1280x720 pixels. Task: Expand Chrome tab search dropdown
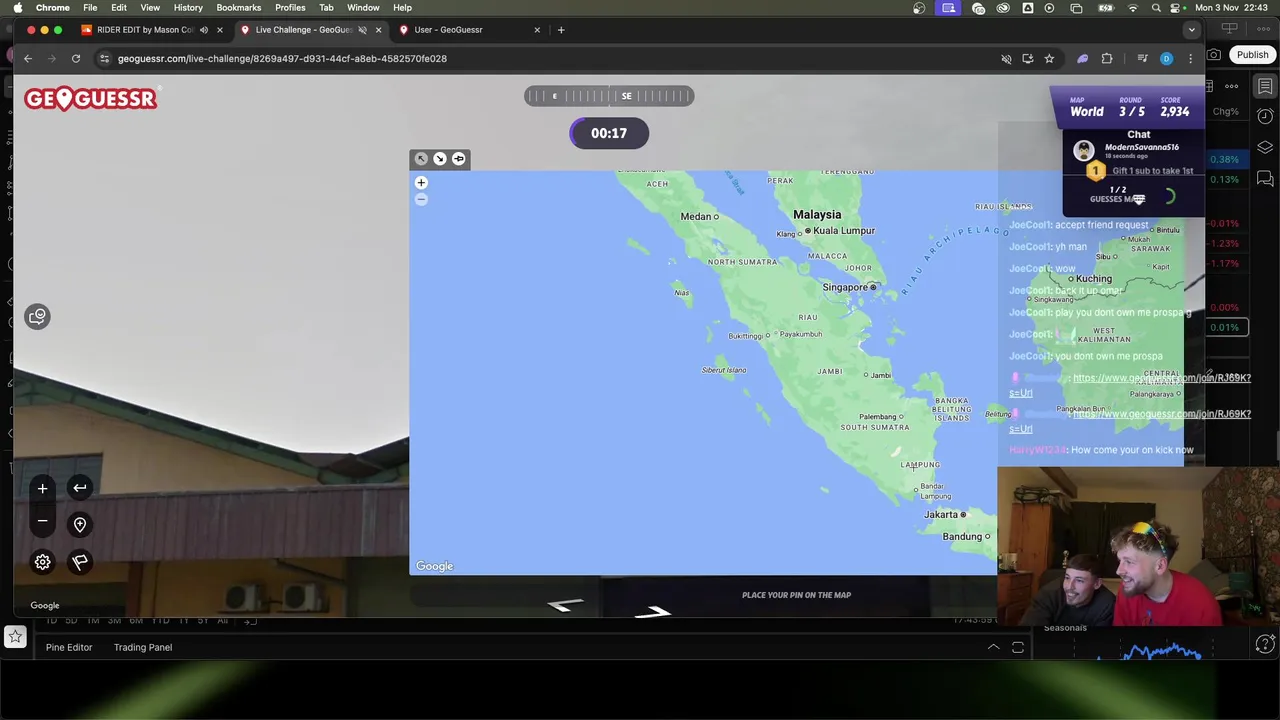(1191, 30)
